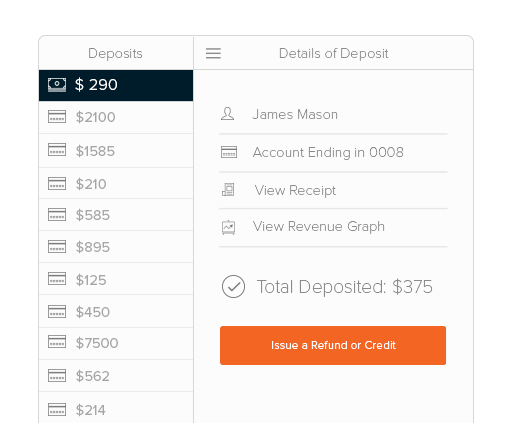The height and width of the screenshot is (423, 516).
Task: Select the $895 deposit
Action: [x=116, y=247]
